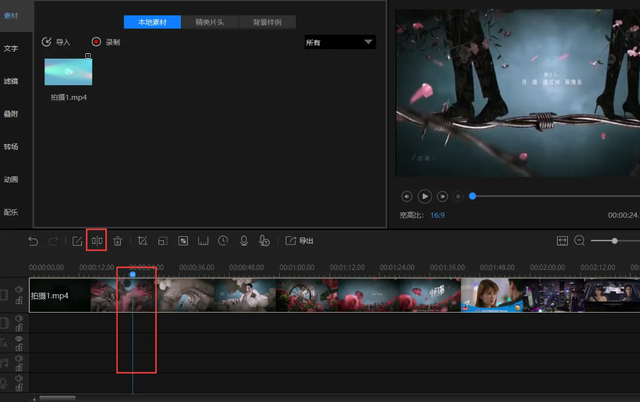Delete the selected clip

(x=118, y=241)
